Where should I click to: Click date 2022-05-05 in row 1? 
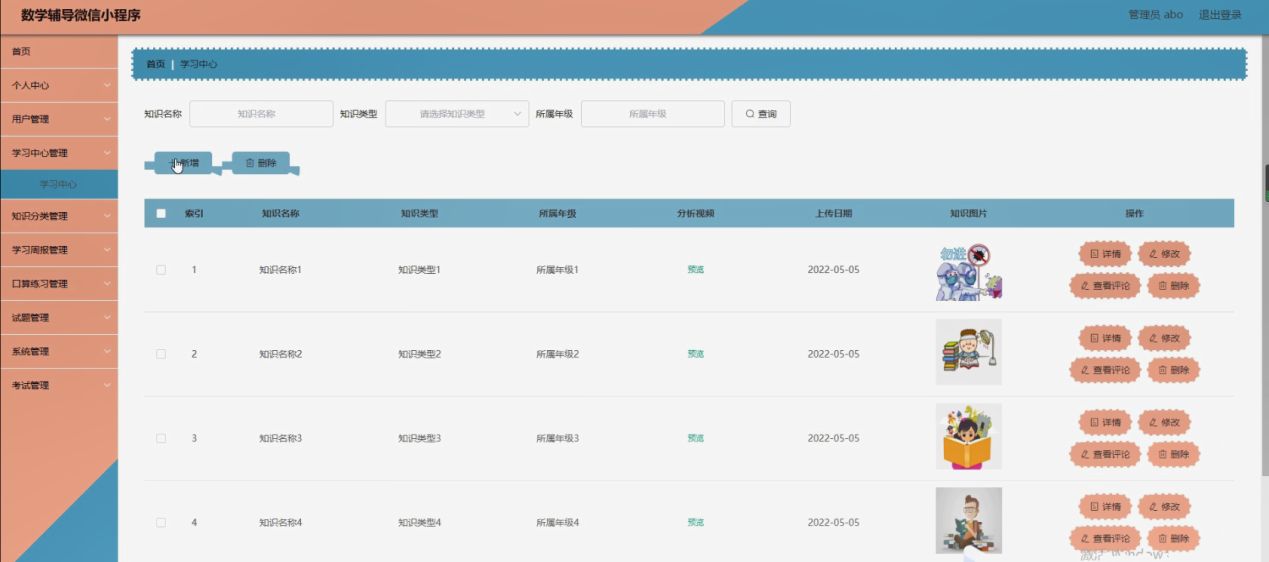pyautogui.click(x=833, y=270)
